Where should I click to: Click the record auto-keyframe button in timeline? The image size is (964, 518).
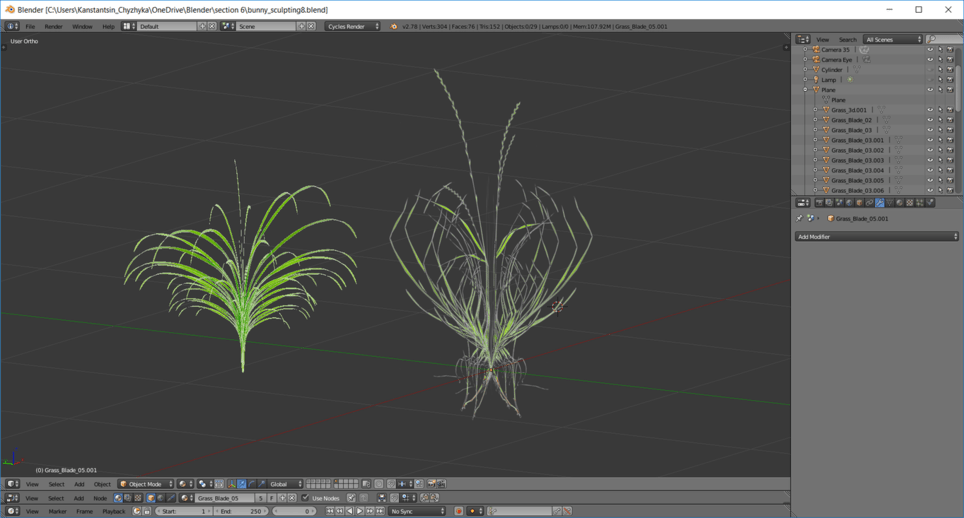click(x=459, y=511)
